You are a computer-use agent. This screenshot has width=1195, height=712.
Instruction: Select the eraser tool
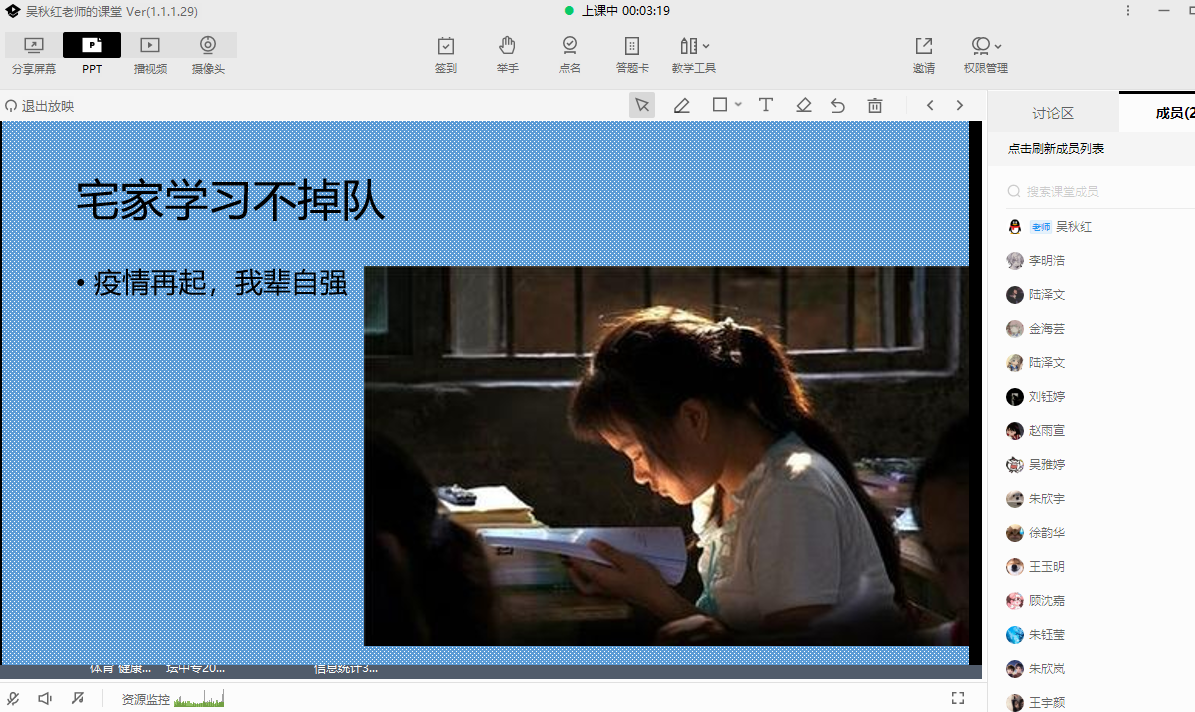803,105
